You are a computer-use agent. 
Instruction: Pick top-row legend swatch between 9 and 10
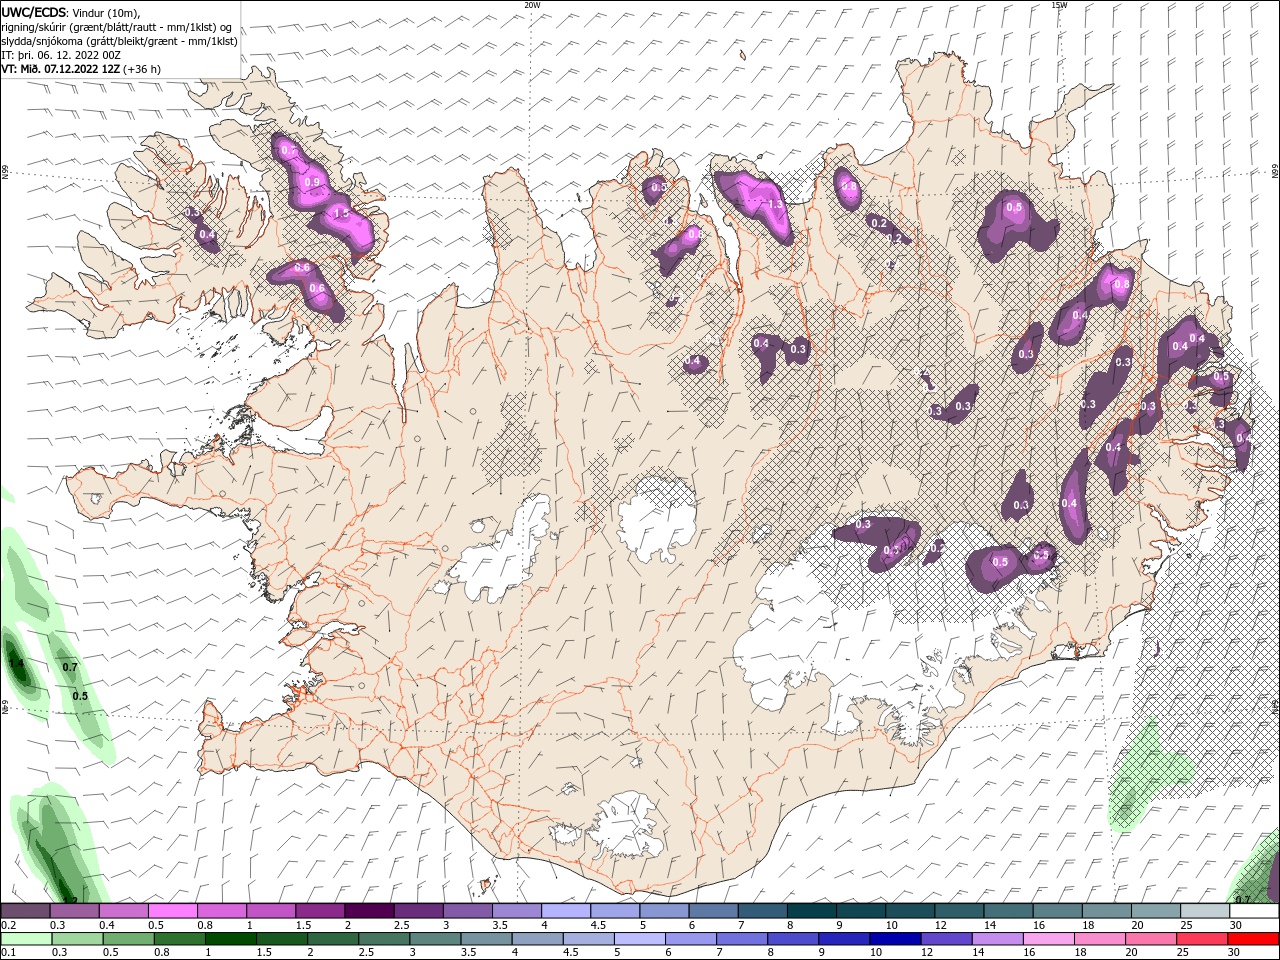coord(859,911)
